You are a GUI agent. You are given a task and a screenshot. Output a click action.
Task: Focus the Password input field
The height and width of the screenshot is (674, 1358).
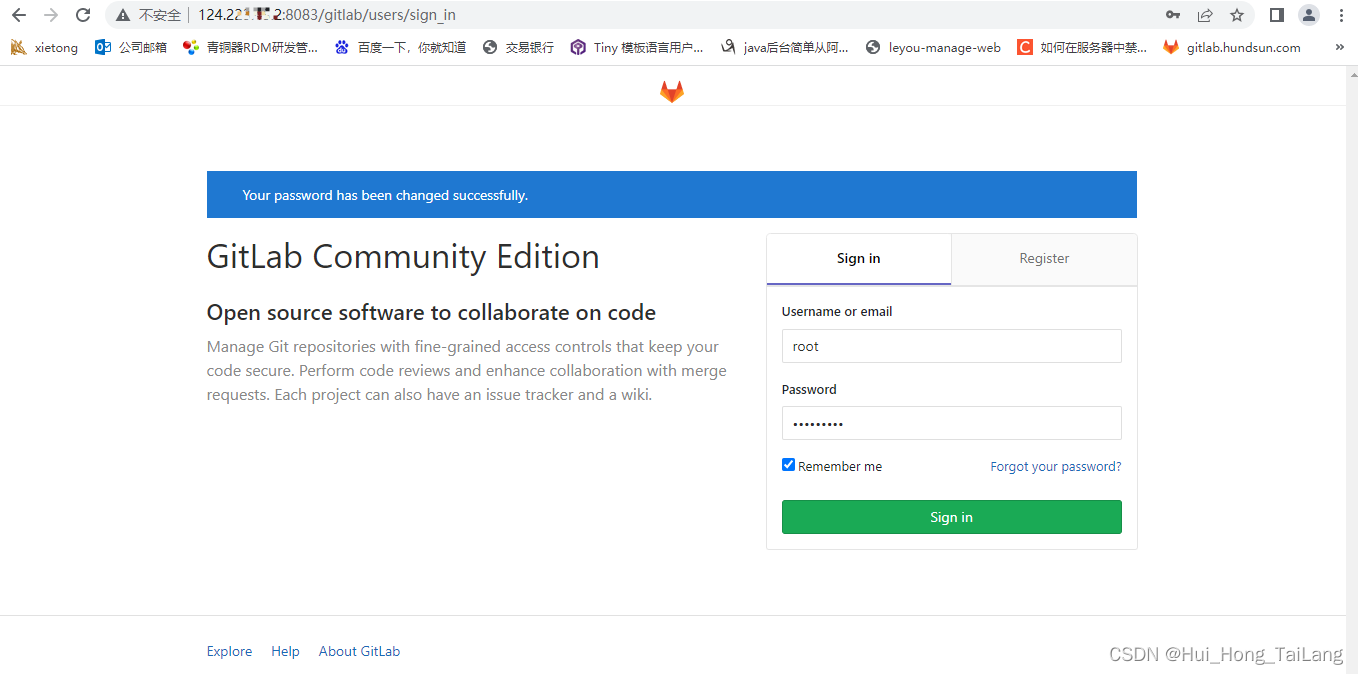(x=952, y=423)
